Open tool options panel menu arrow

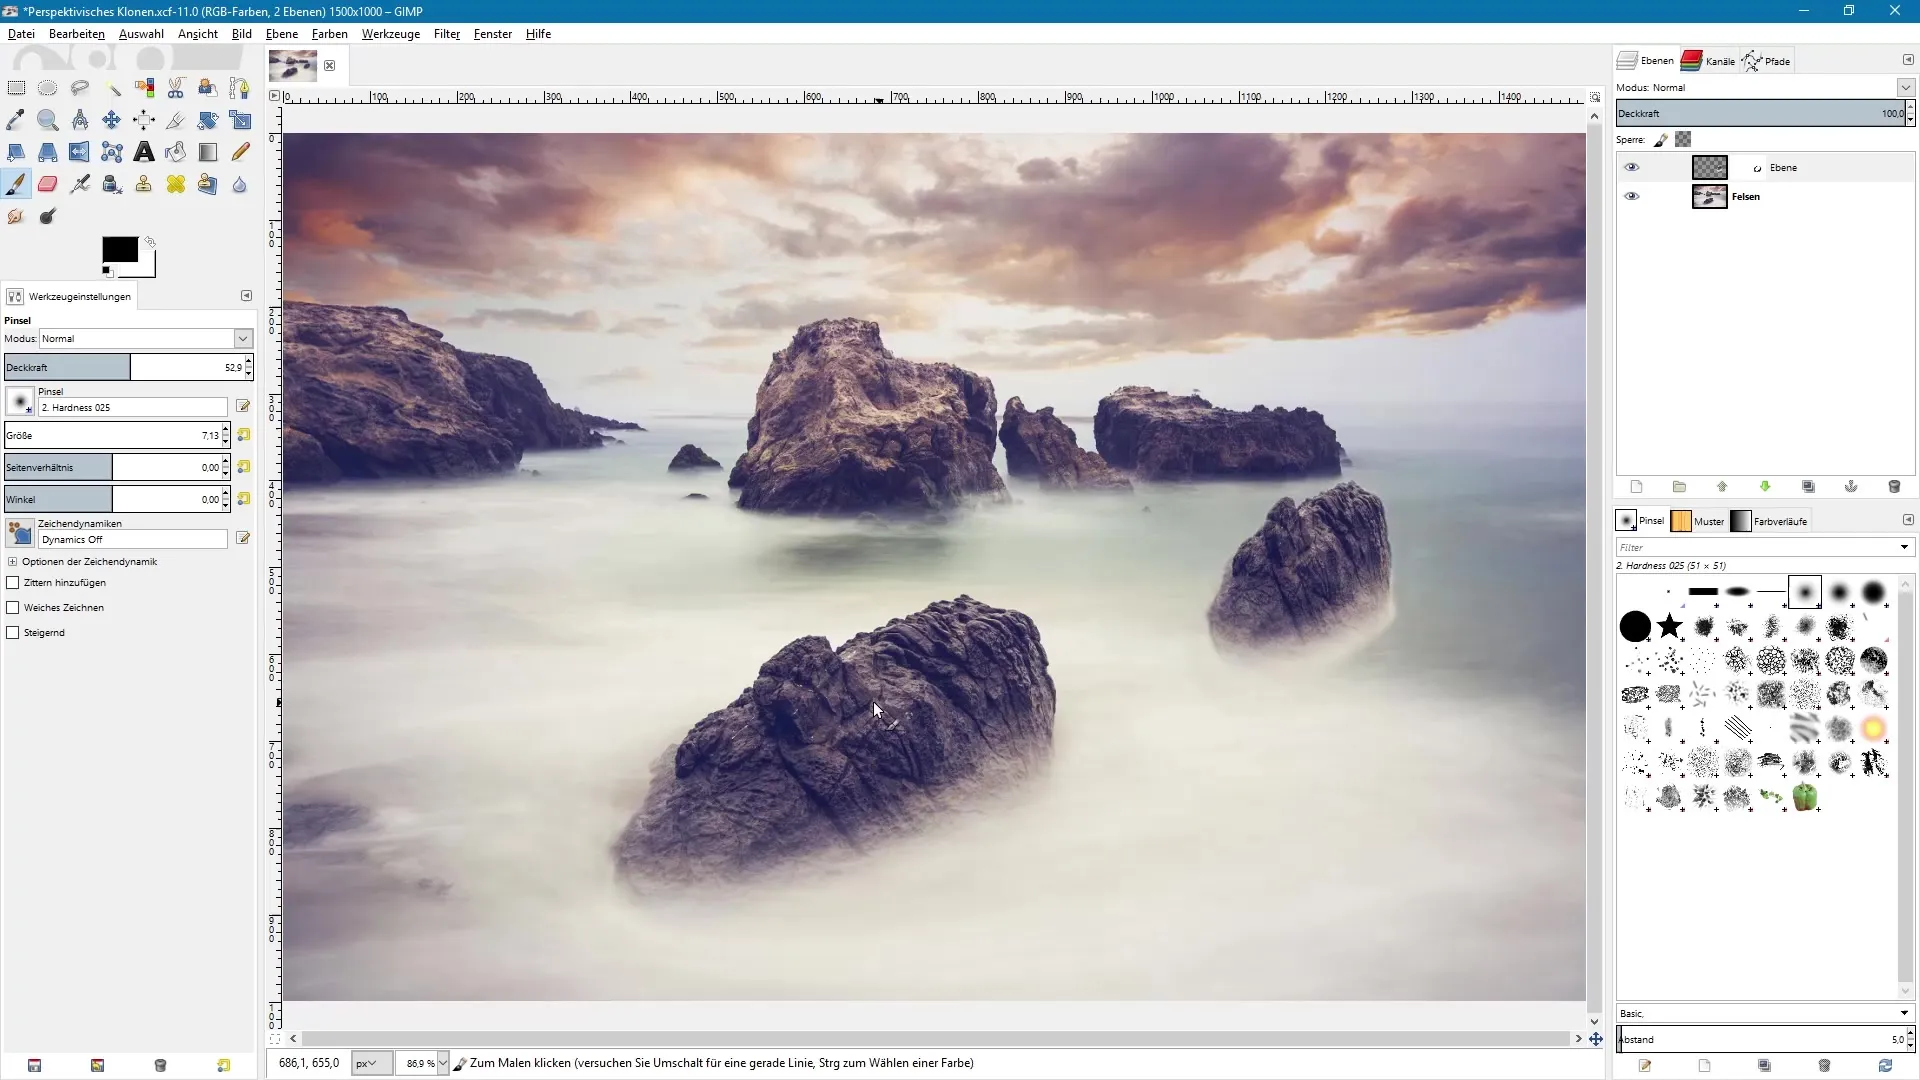[x=246, y=296]
